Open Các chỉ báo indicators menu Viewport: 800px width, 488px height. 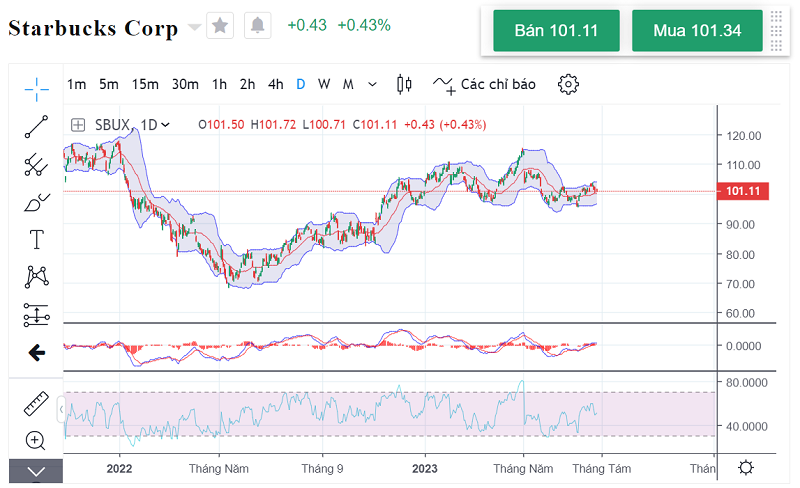click(x=484, y=85)
